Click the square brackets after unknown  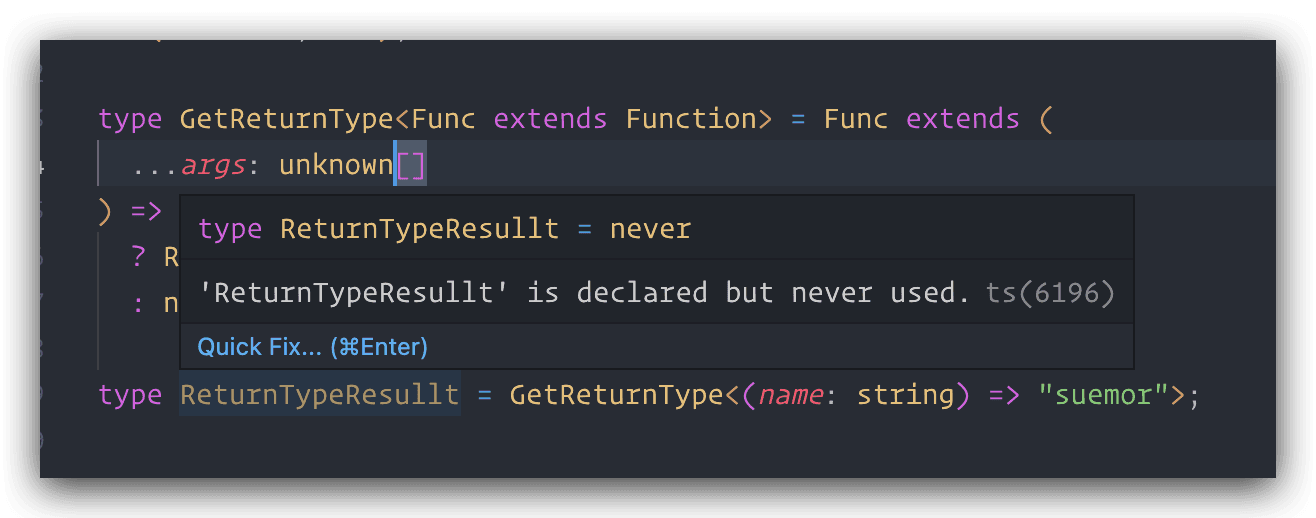pyautogui.click(x=410, y=166)
